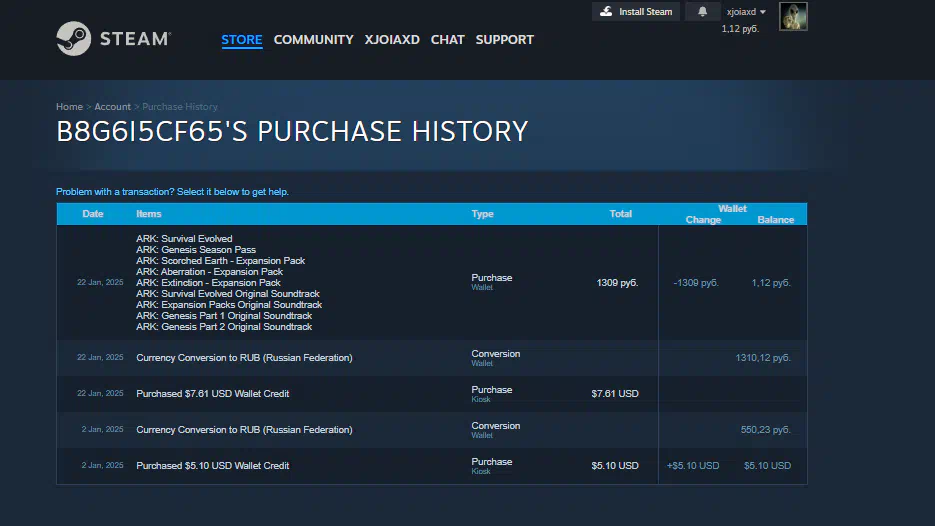Image resolution: width=935 pixels, height=526 pixels.
Task: Click the $5.10 USD balance cell
Action: (x=767, y=466)
